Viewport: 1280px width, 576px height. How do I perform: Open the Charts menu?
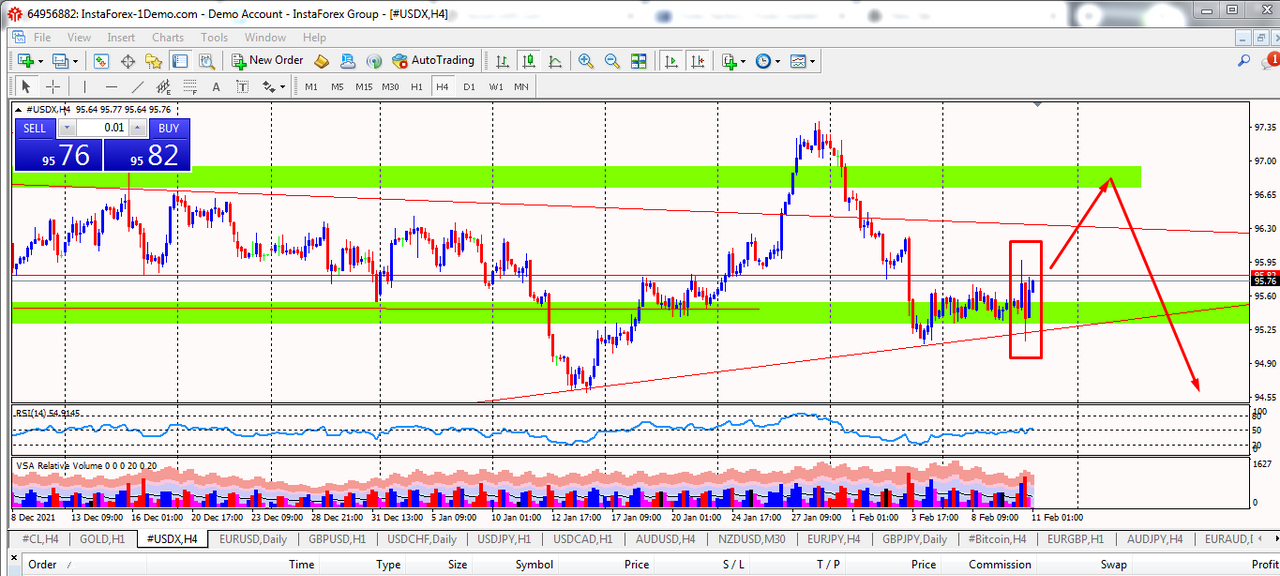click(x=167, y=37)
